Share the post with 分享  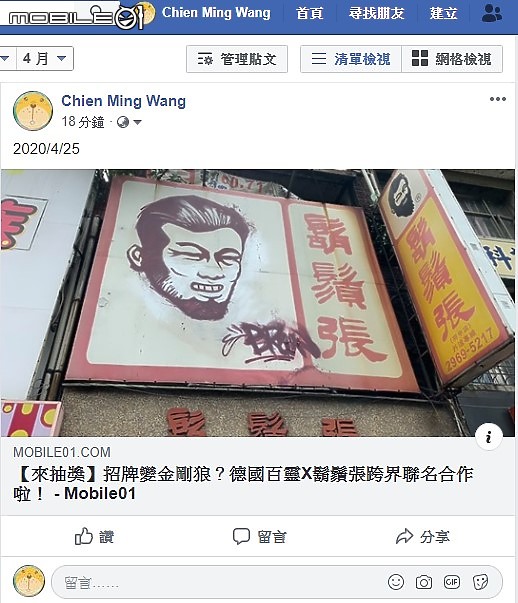pos(423,536)
